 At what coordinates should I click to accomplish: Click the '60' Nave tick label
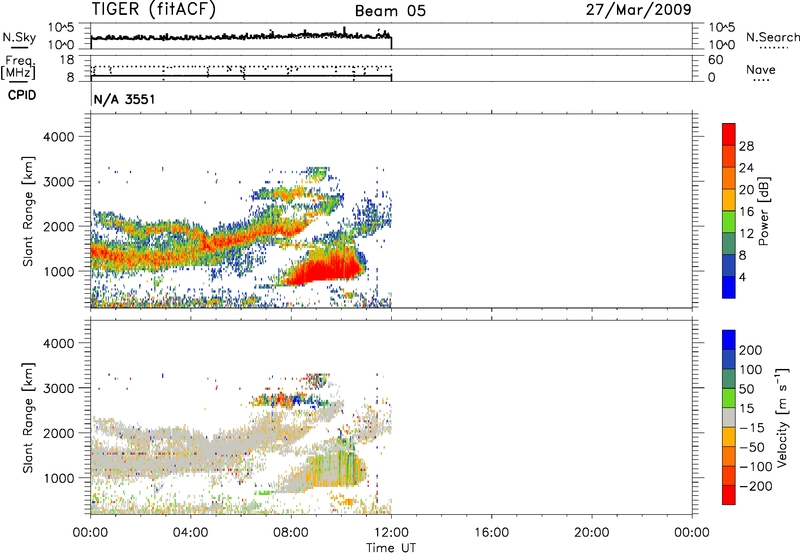pyautogui.click(x=715, y=60)
